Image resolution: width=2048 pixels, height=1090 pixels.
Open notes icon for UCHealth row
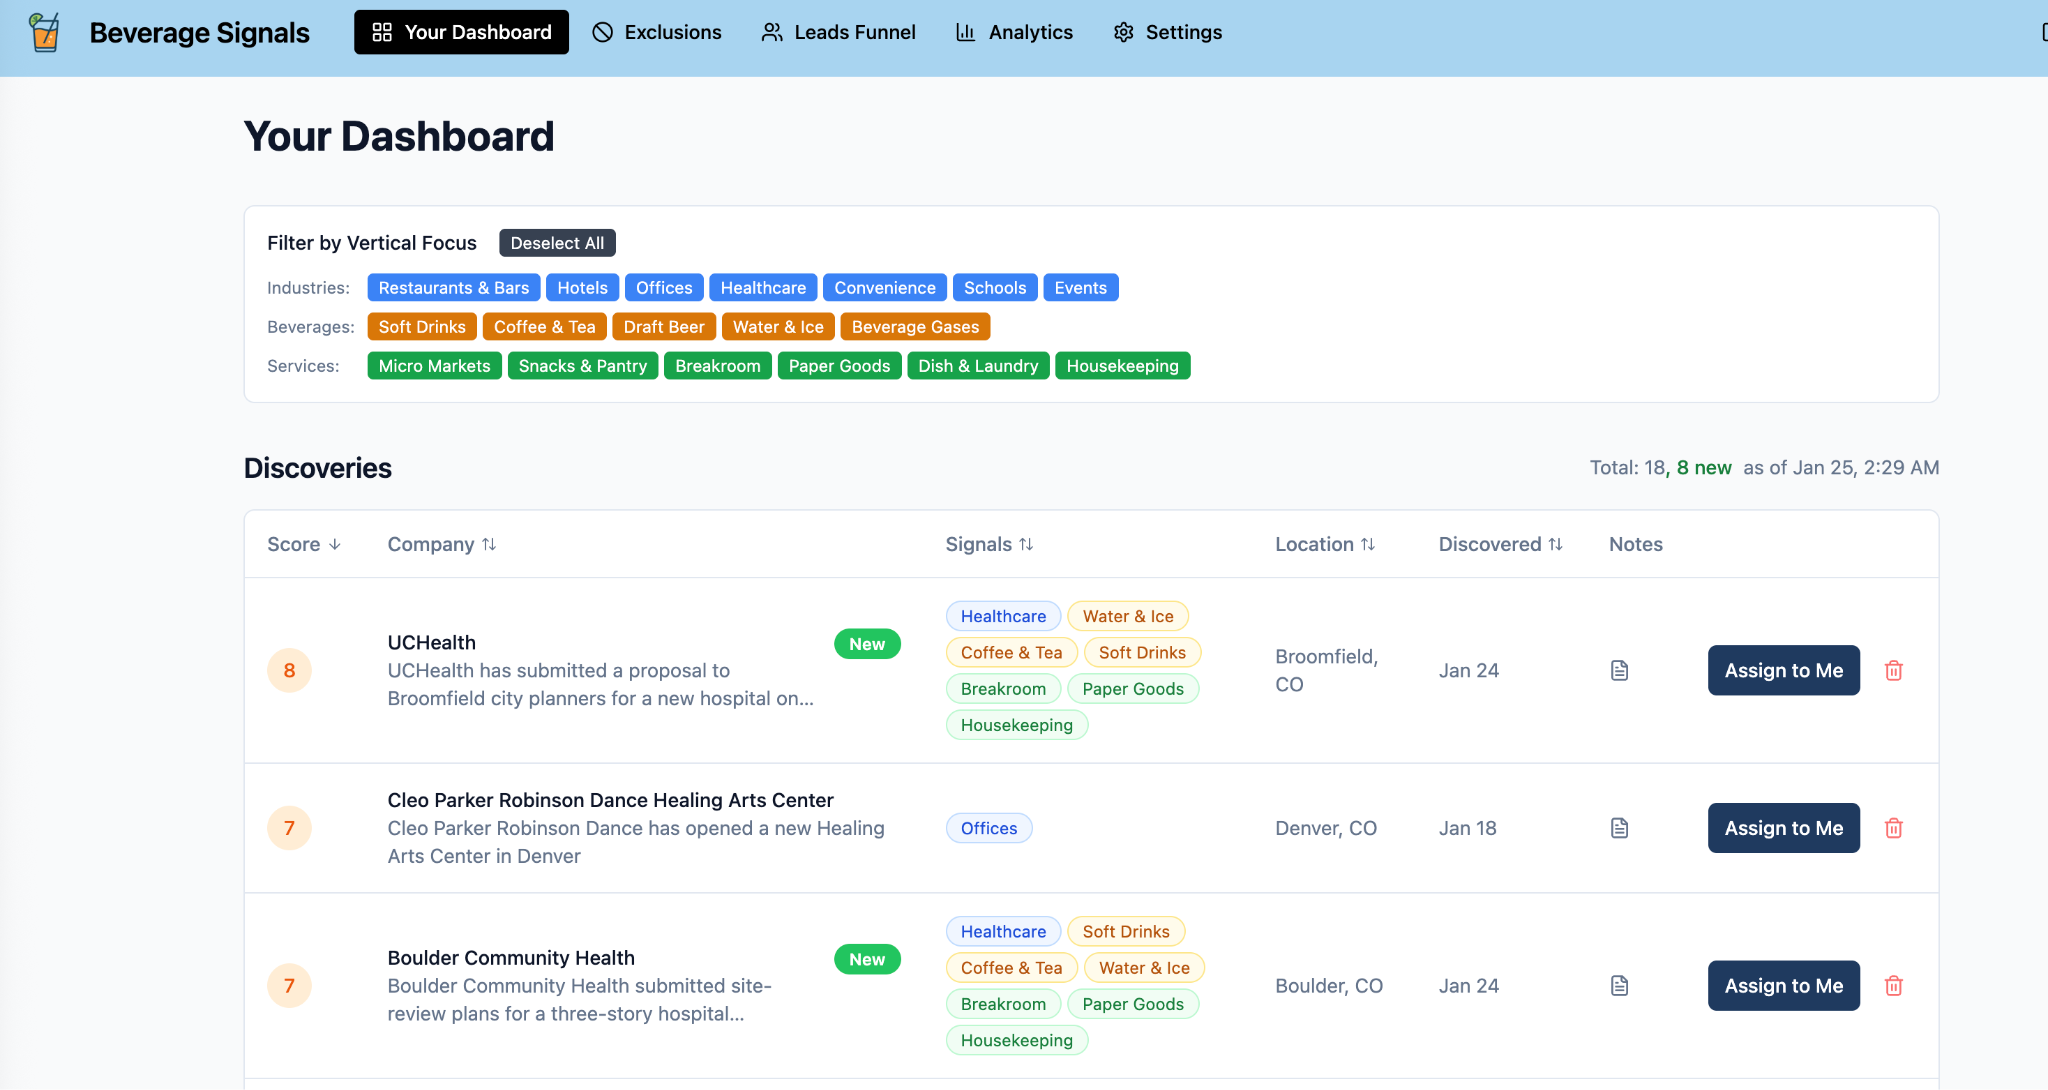click(x=1619, y=670)
